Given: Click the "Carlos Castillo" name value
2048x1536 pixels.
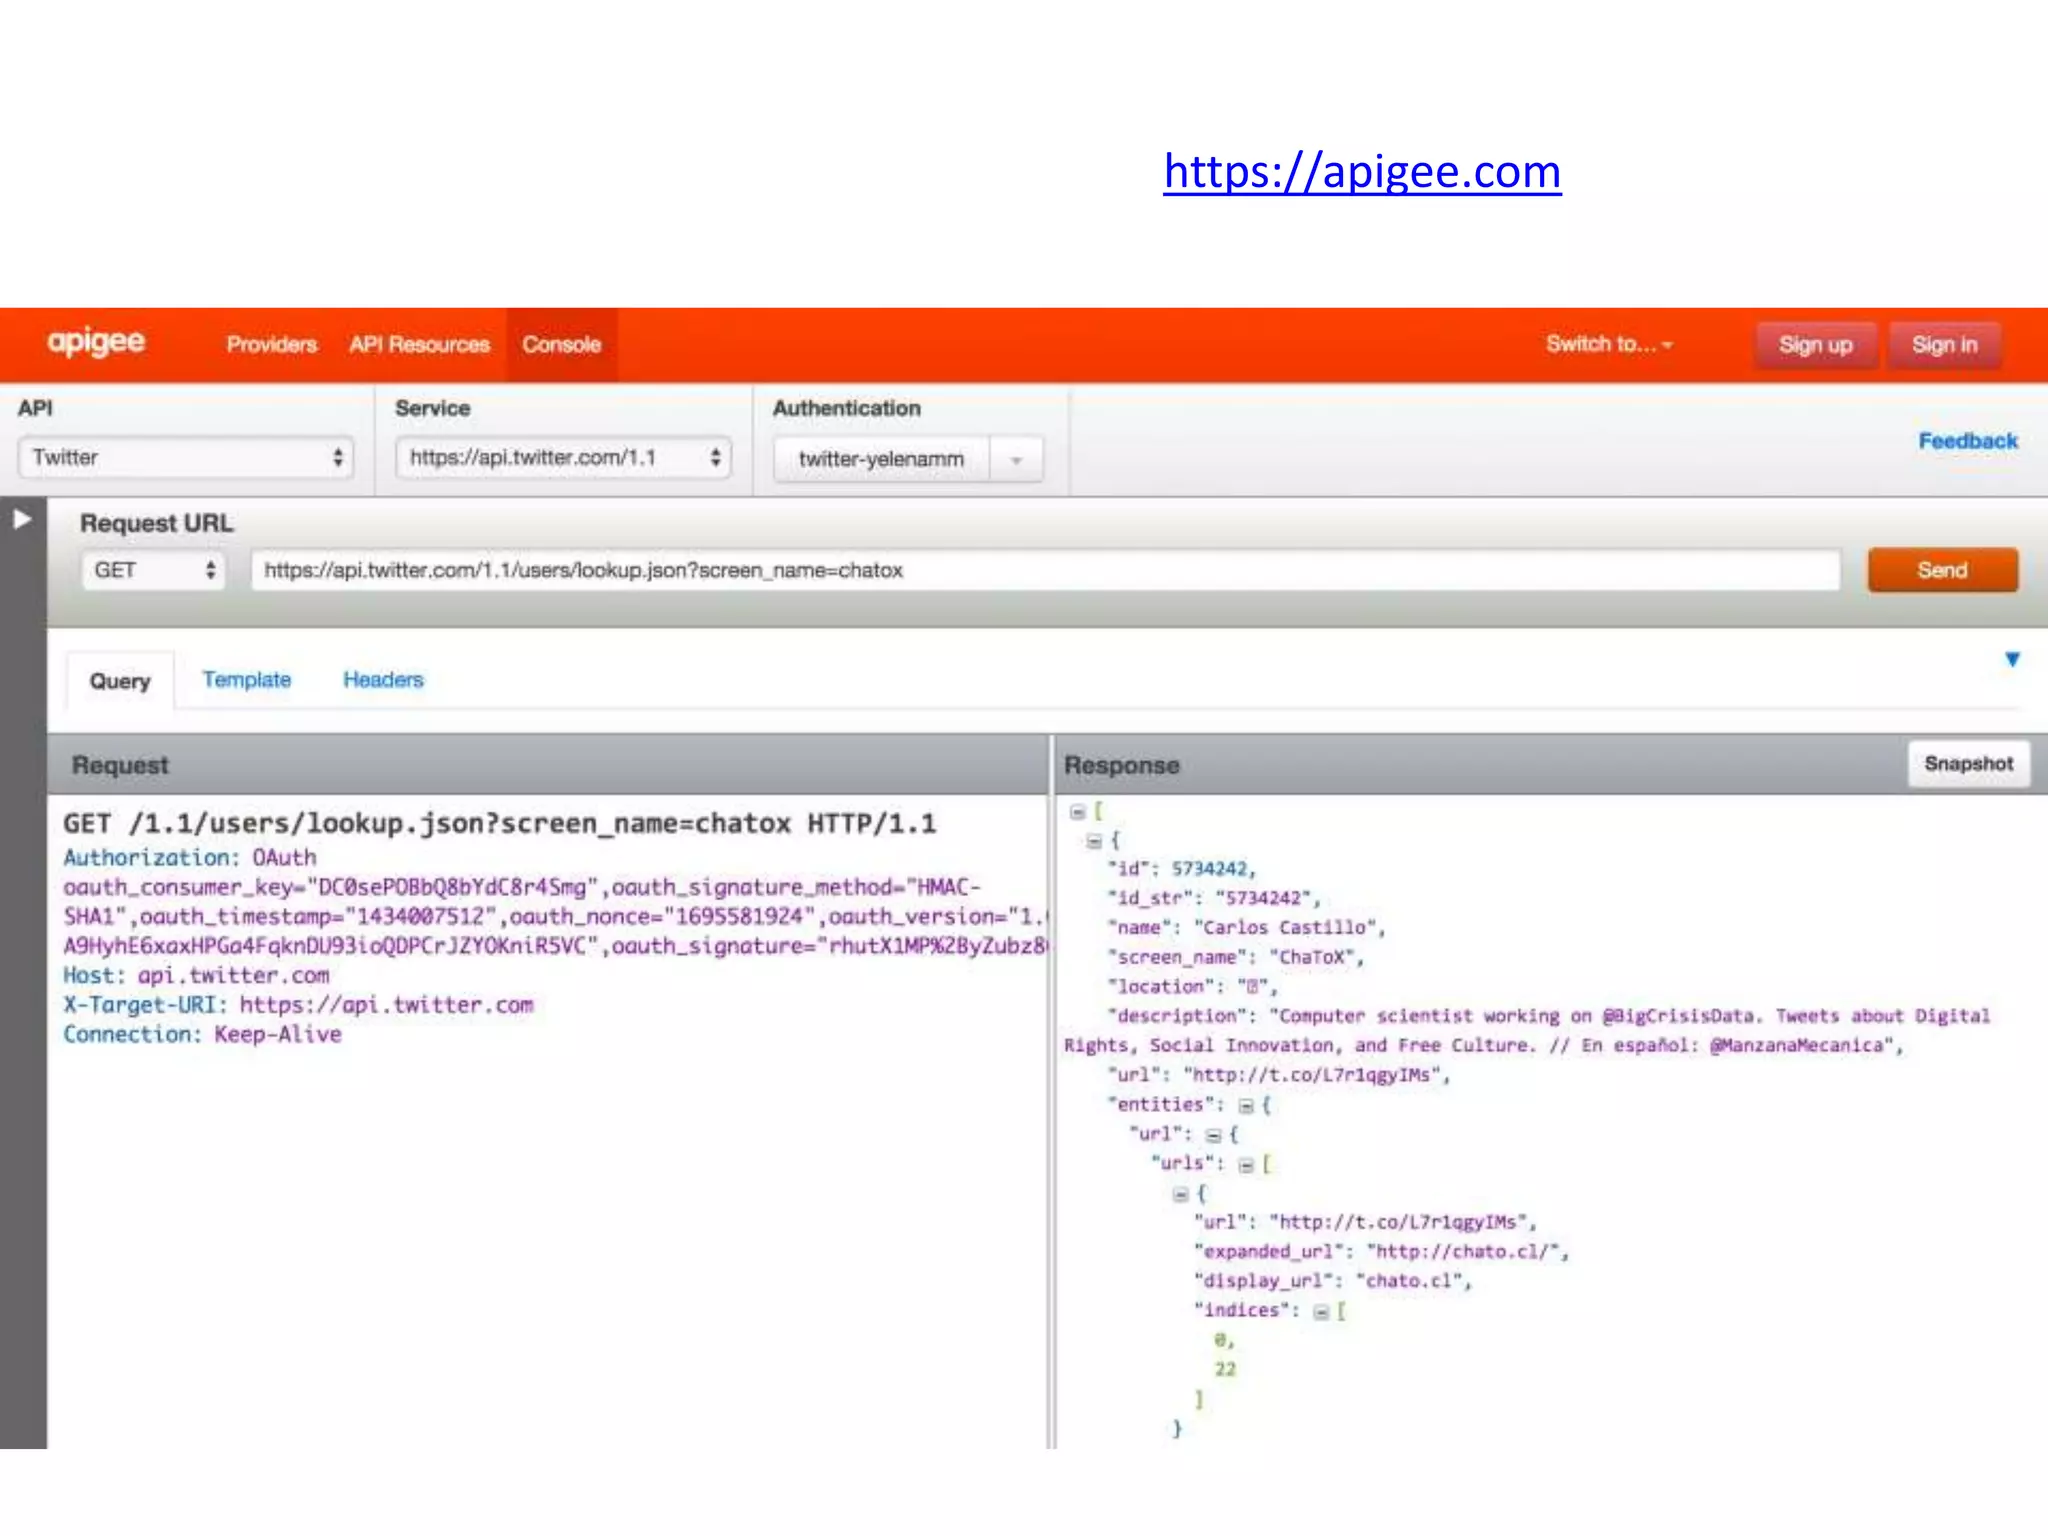Looking at the screenshot, I should 1287,928.
